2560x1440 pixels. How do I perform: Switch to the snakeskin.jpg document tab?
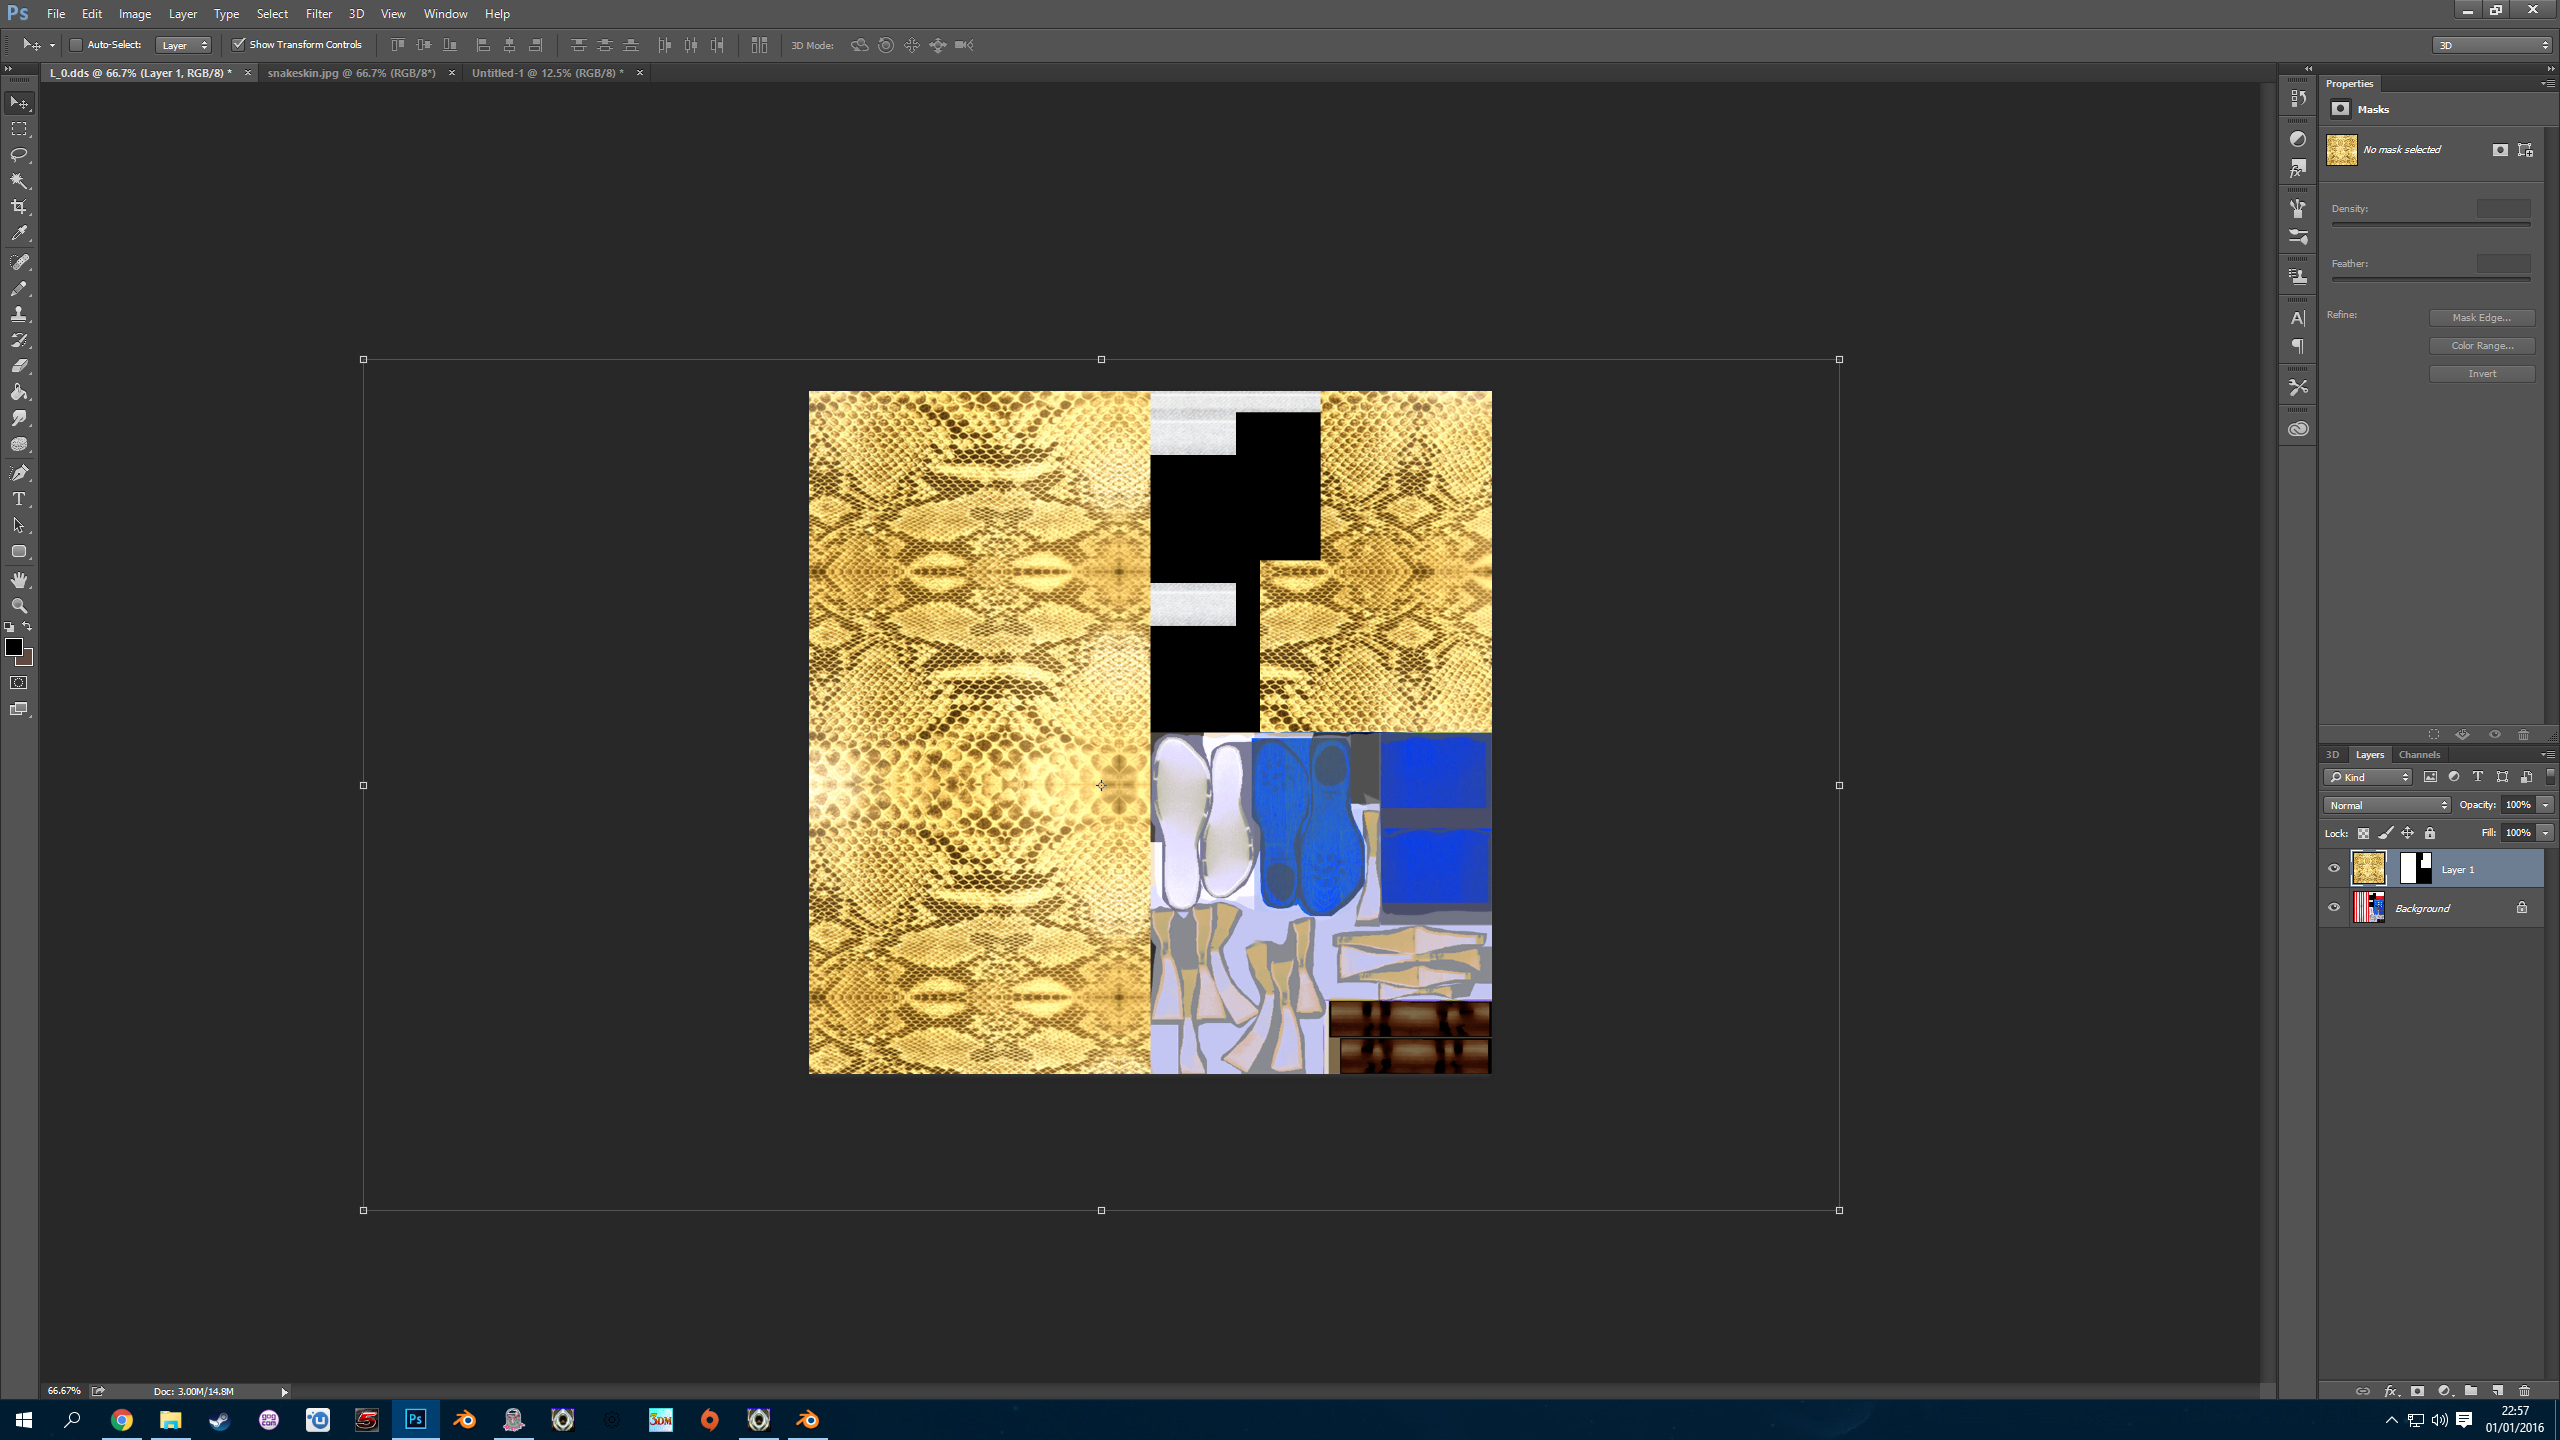coord(351,73)
